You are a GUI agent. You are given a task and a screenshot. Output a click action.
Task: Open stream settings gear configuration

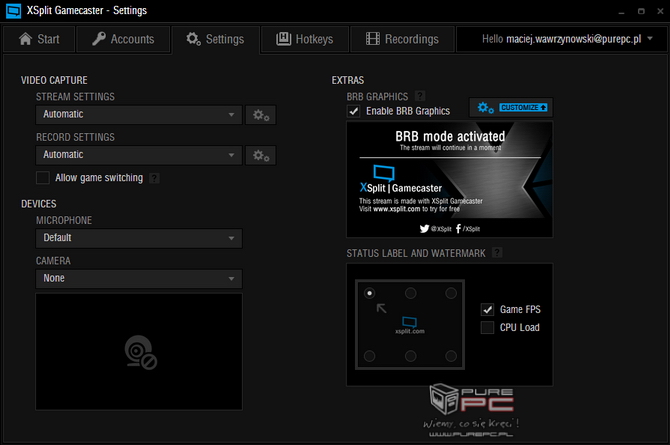click(261, 115)
